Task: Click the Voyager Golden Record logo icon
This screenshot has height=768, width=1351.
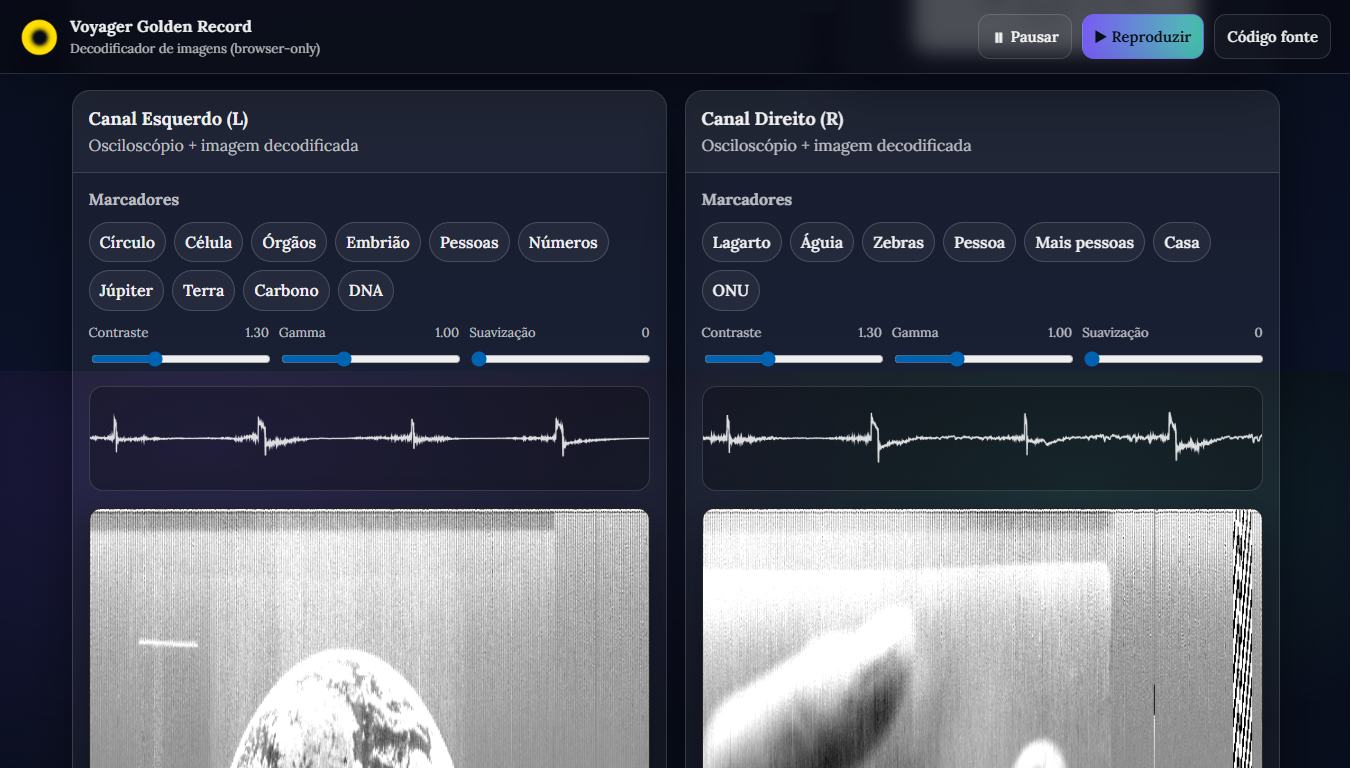Action: click(x=39, y=37)
